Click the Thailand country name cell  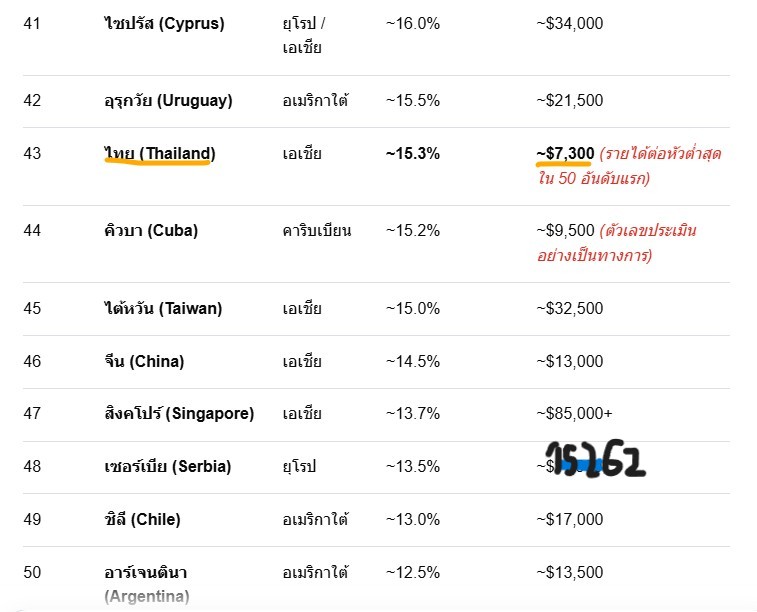click(160, 153)
